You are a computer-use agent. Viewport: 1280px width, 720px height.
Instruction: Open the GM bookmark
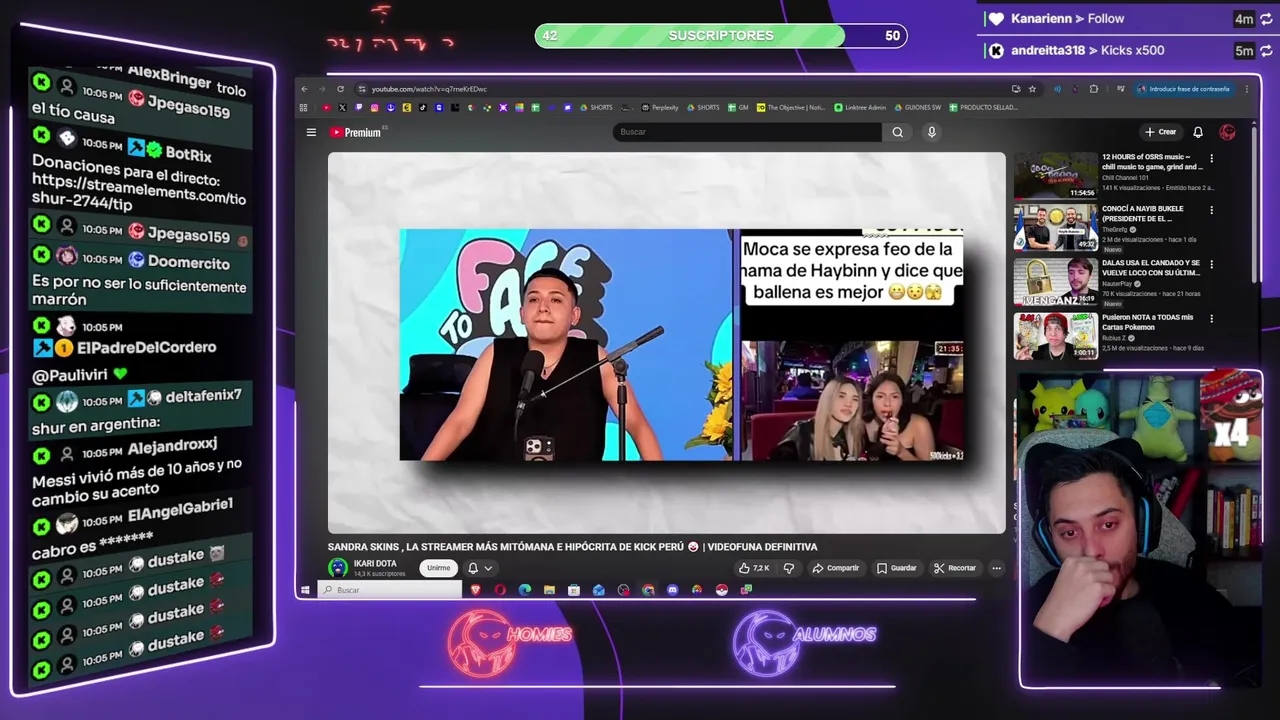[738, 107]
